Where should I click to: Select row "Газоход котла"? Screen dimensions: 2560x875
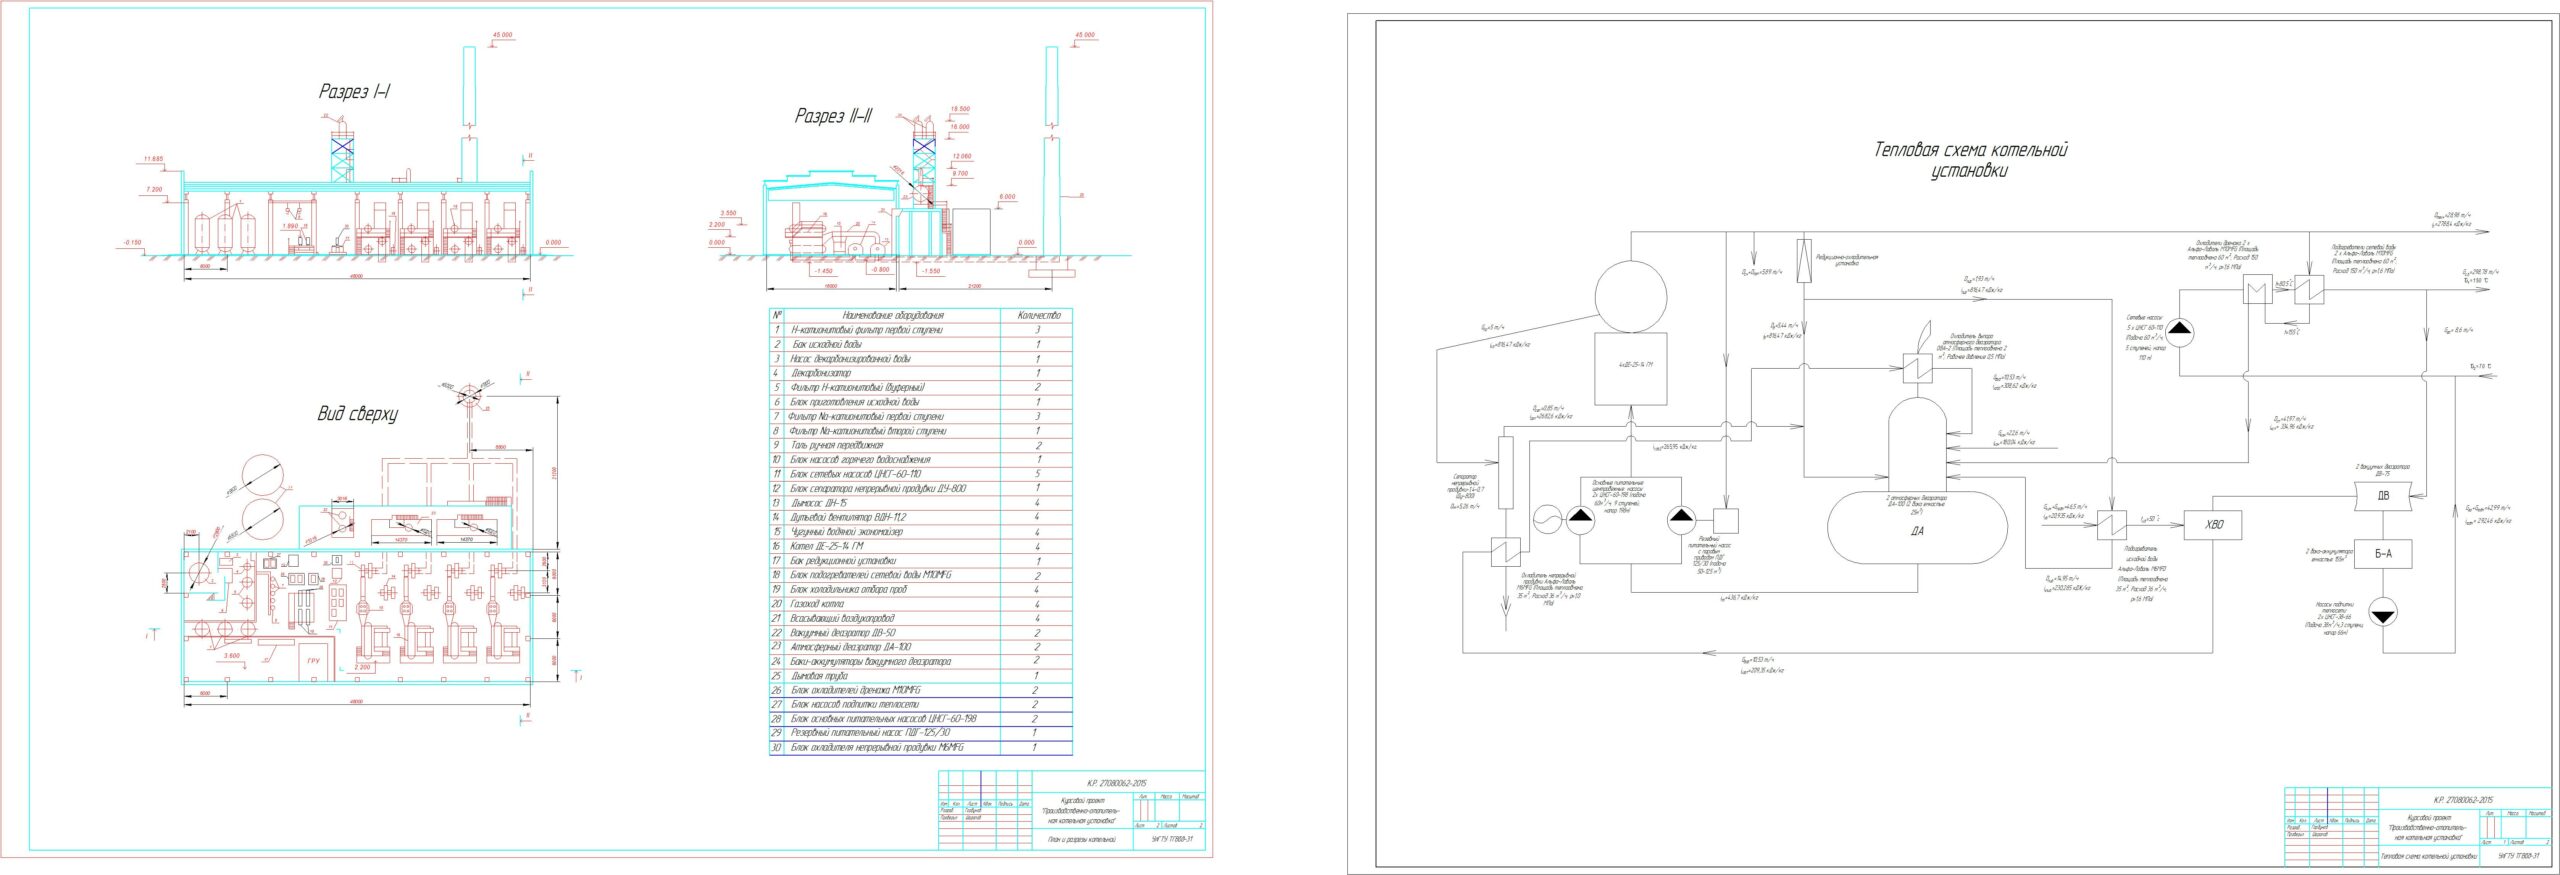tap(920, 604)
